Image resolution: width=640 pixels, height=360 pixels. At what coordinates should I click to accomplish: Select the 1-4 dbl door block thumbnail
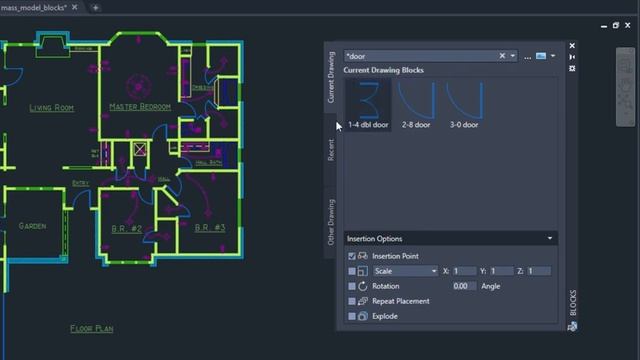pyautogui.click(x=368, y=104)
